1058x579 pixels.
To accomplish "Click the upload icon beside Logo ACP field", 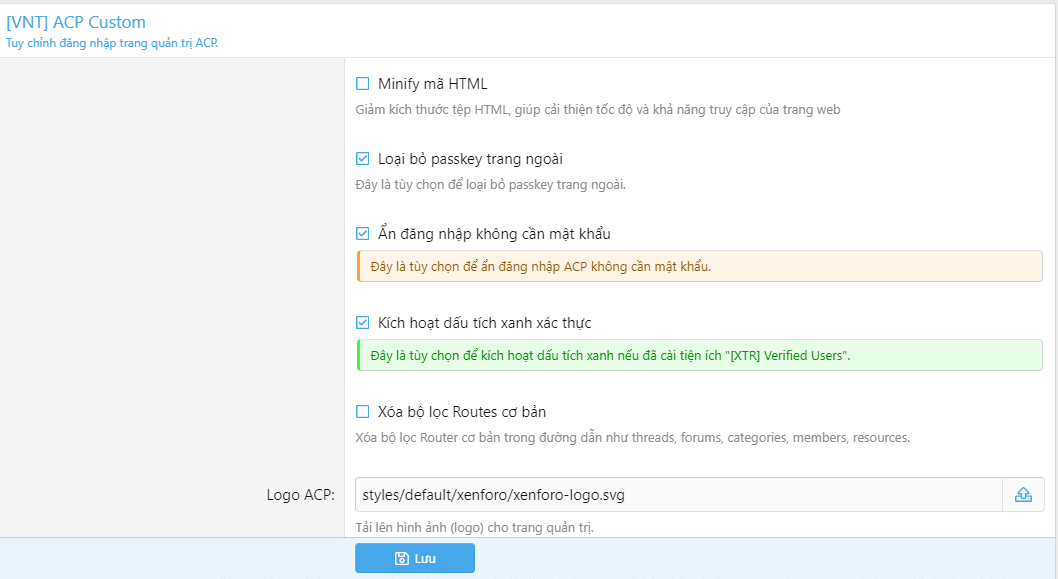I will pyautogui.click(x=1023, y=495).
